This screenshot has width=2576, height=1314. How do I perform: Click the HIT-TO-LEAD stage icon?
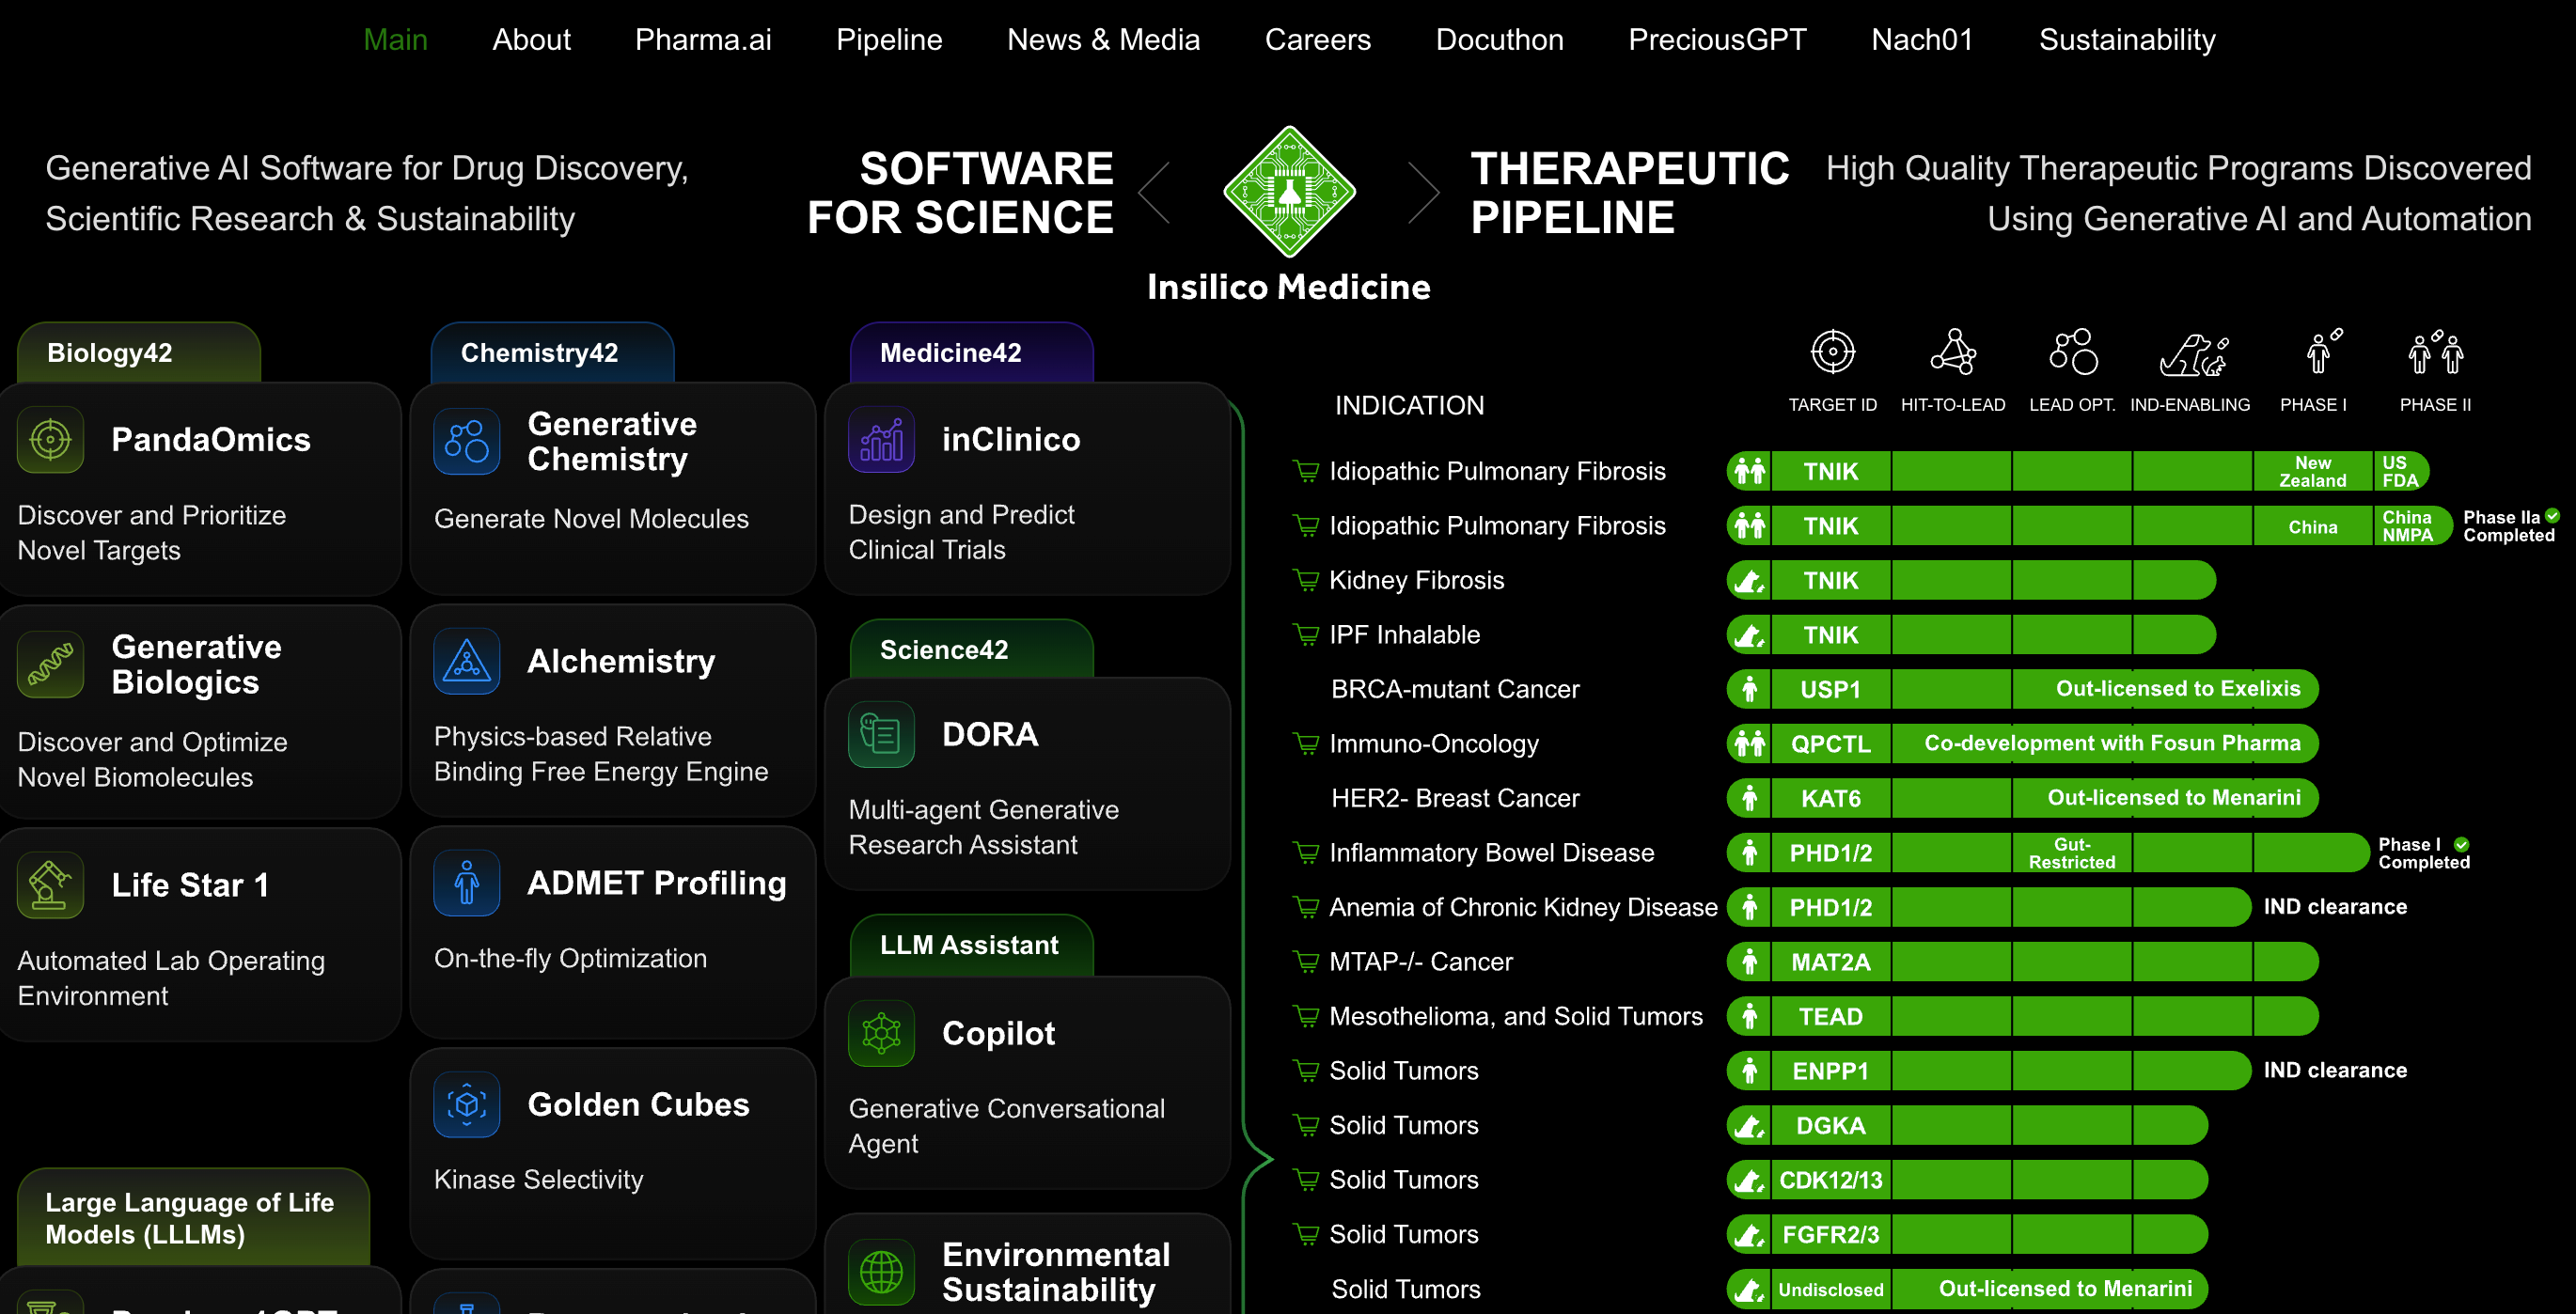[1953, 352]
